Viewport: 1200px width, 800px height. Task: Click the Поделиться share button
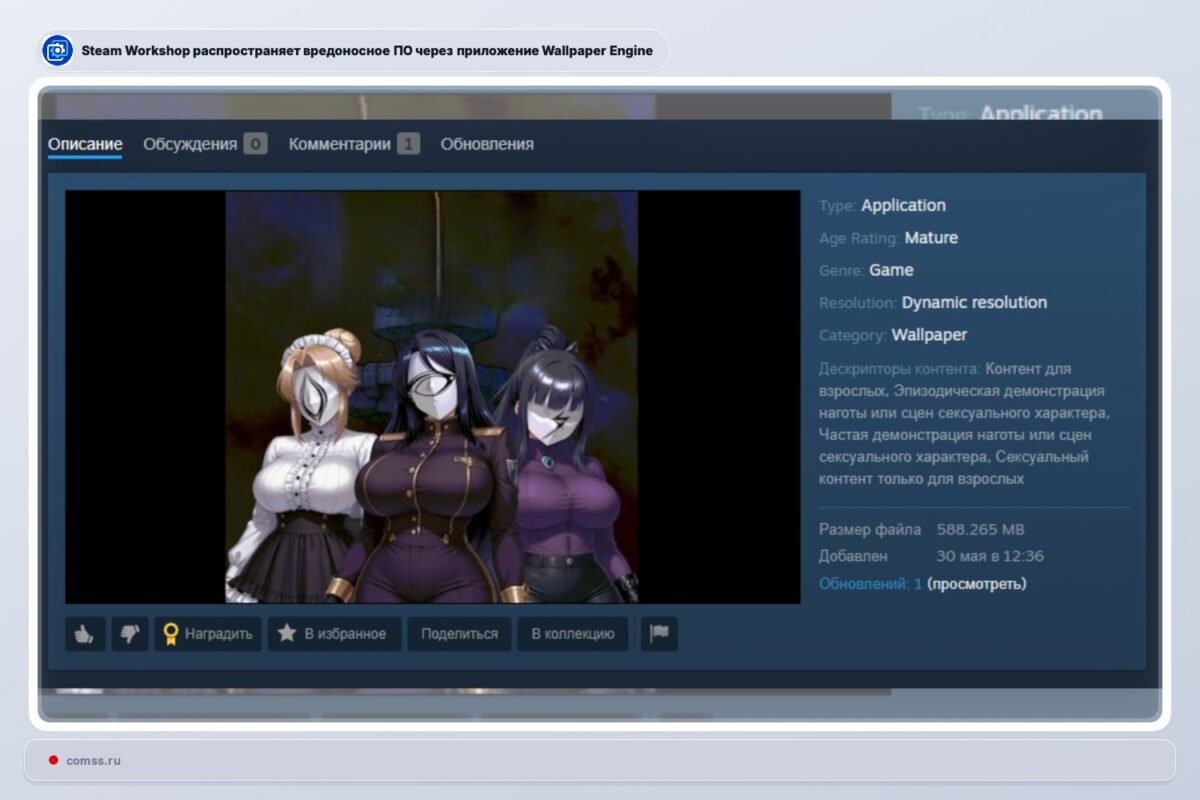point(459,633)
